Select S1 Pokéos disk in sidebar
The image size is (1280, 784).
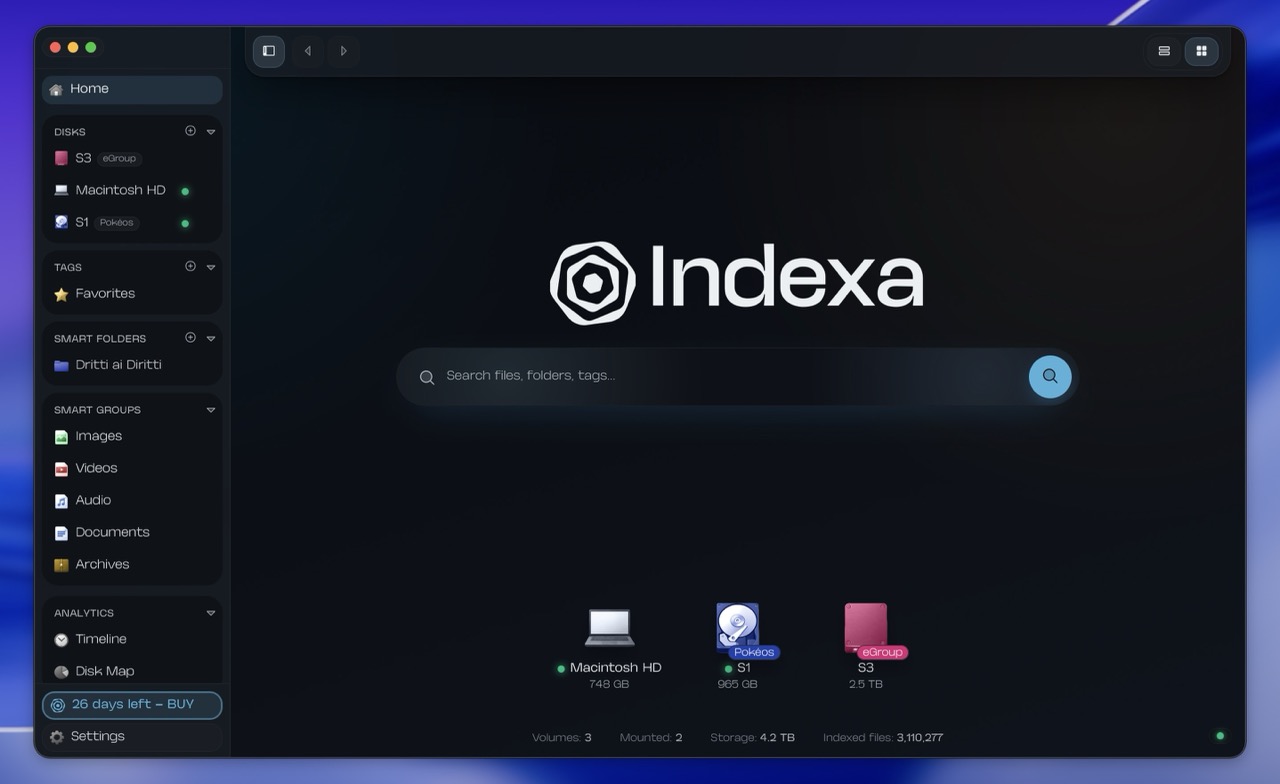coord(132,222)
